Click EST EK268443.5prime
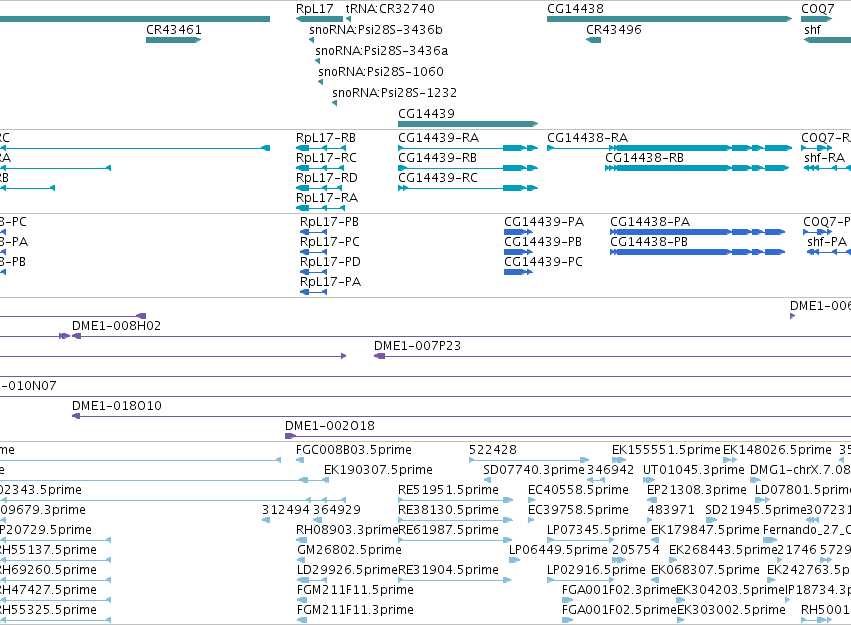Screen dimensions: 851x625 [x=723, y=550]
